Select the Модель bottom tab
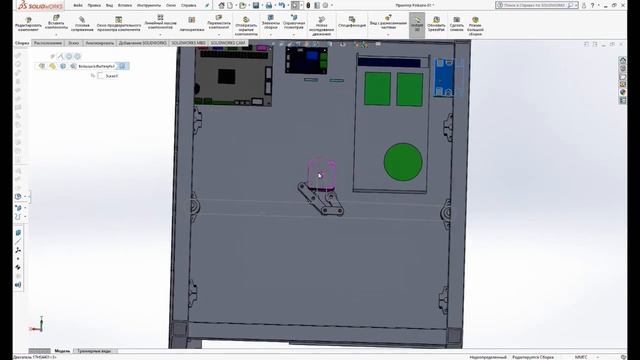 point(62,351)
